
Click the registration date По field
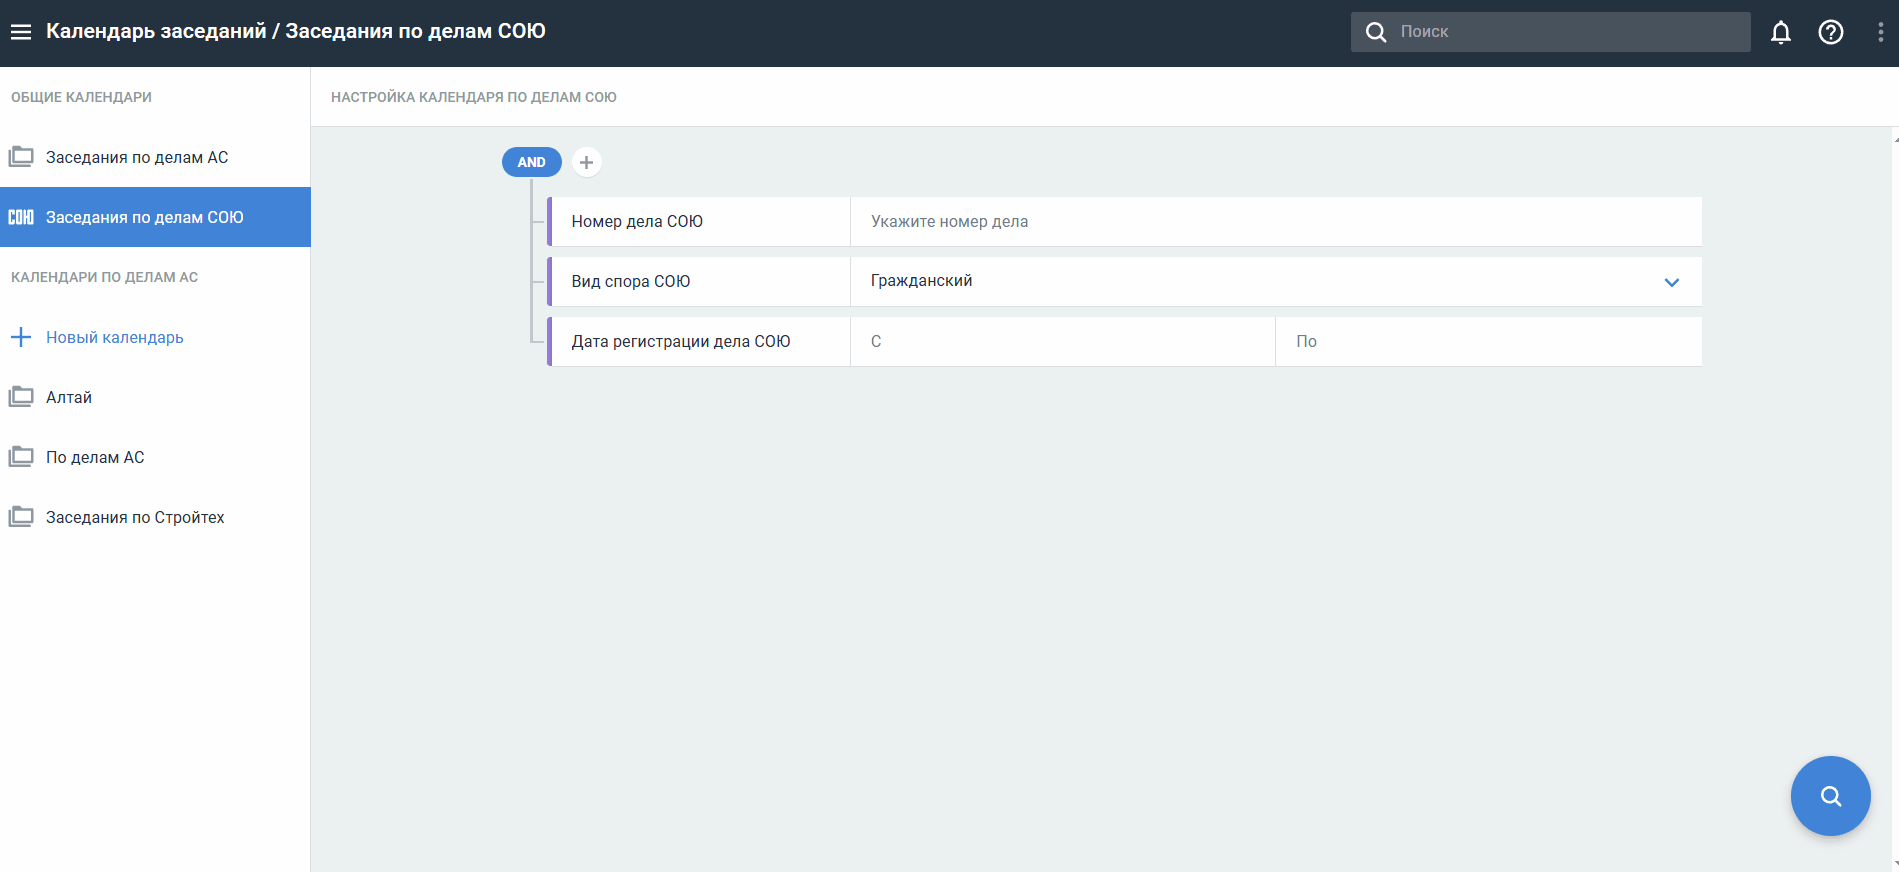[x=1488, y=342]
